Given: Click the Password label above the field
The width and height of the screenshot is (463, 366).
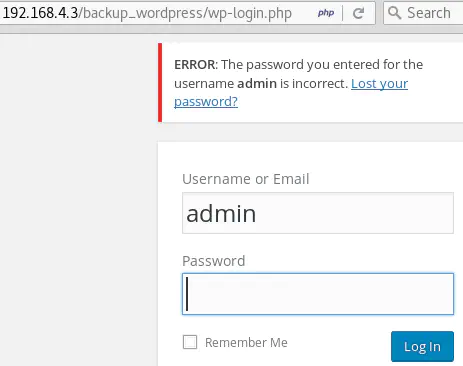Looking at the screenshot, I should 214,261.
